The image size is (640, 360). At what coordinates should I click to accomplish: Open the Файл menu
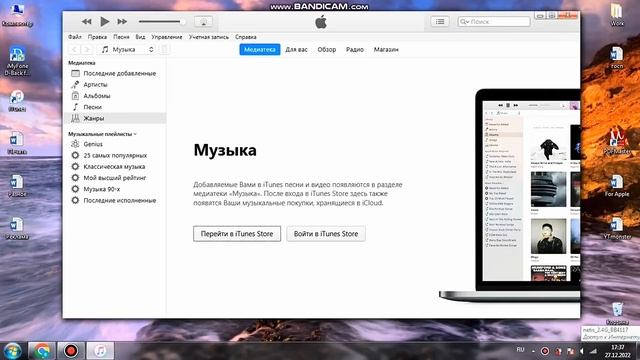point(75,37)
